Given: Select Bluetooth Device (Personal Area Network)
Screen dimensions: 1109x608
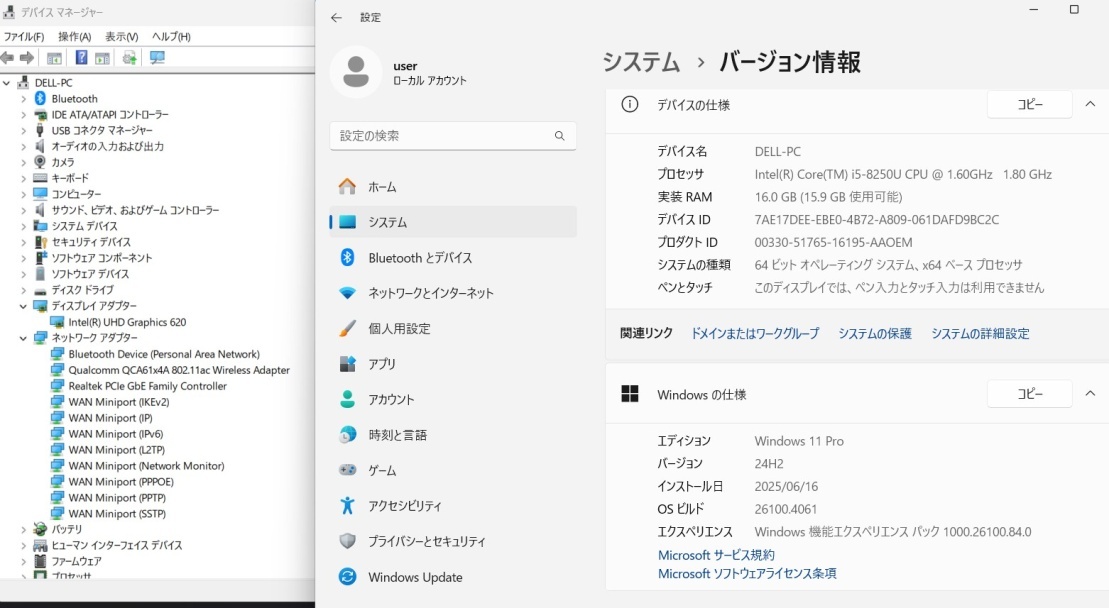Looking at the screenshot, I should point(164,354).
